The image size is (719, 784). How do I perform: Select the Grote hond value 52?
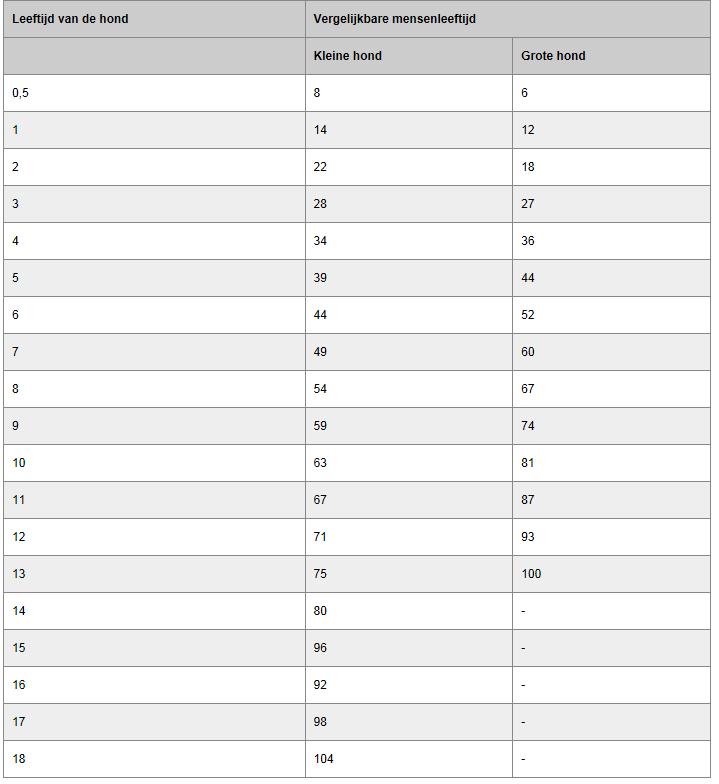point(528,315)
